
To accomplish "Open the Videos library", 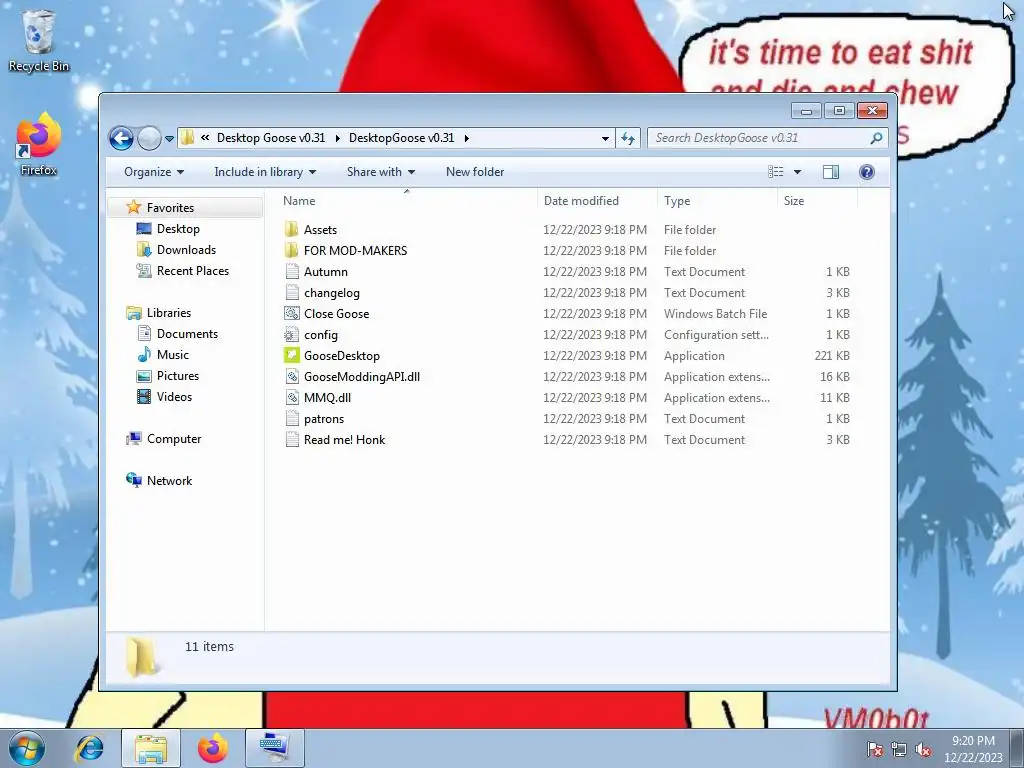I will tap(174, 396).
